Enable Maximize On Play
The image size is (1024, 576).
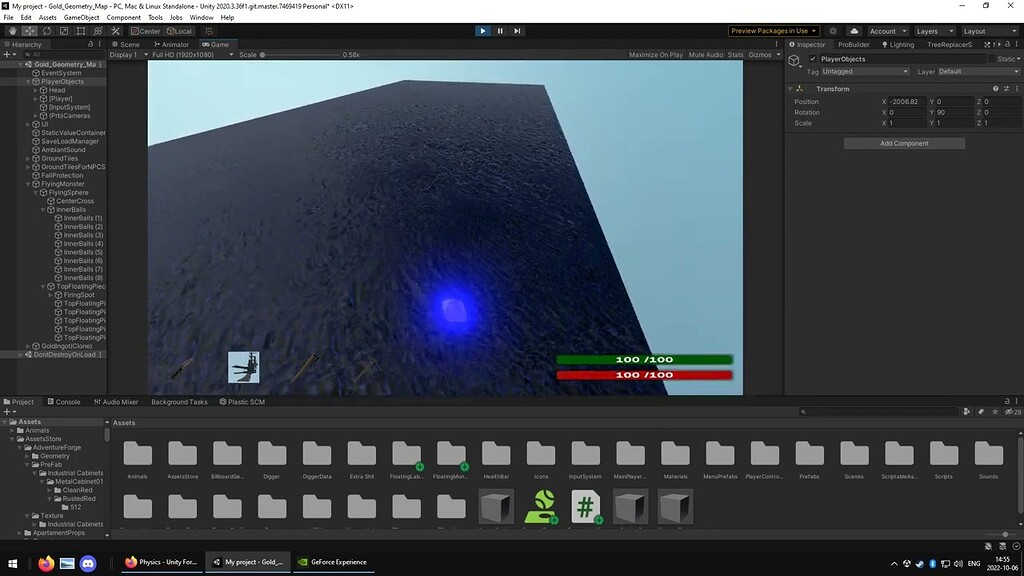(655, 54)
